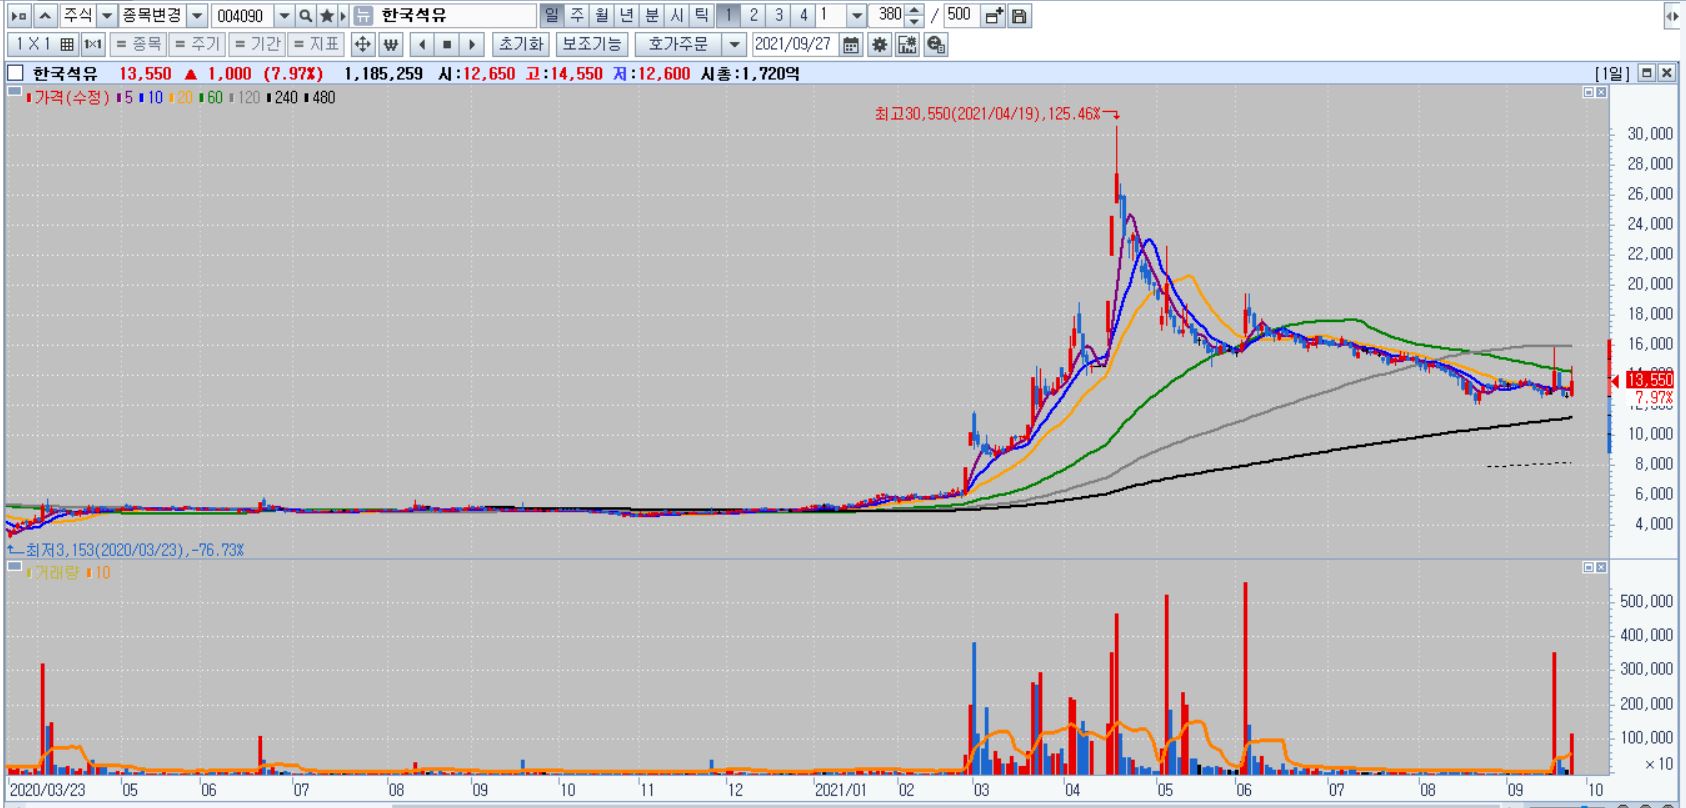Click the small arrow right of star icon
The width and height of the screenshot is (1686, 808).
click(x=343, y=16)
